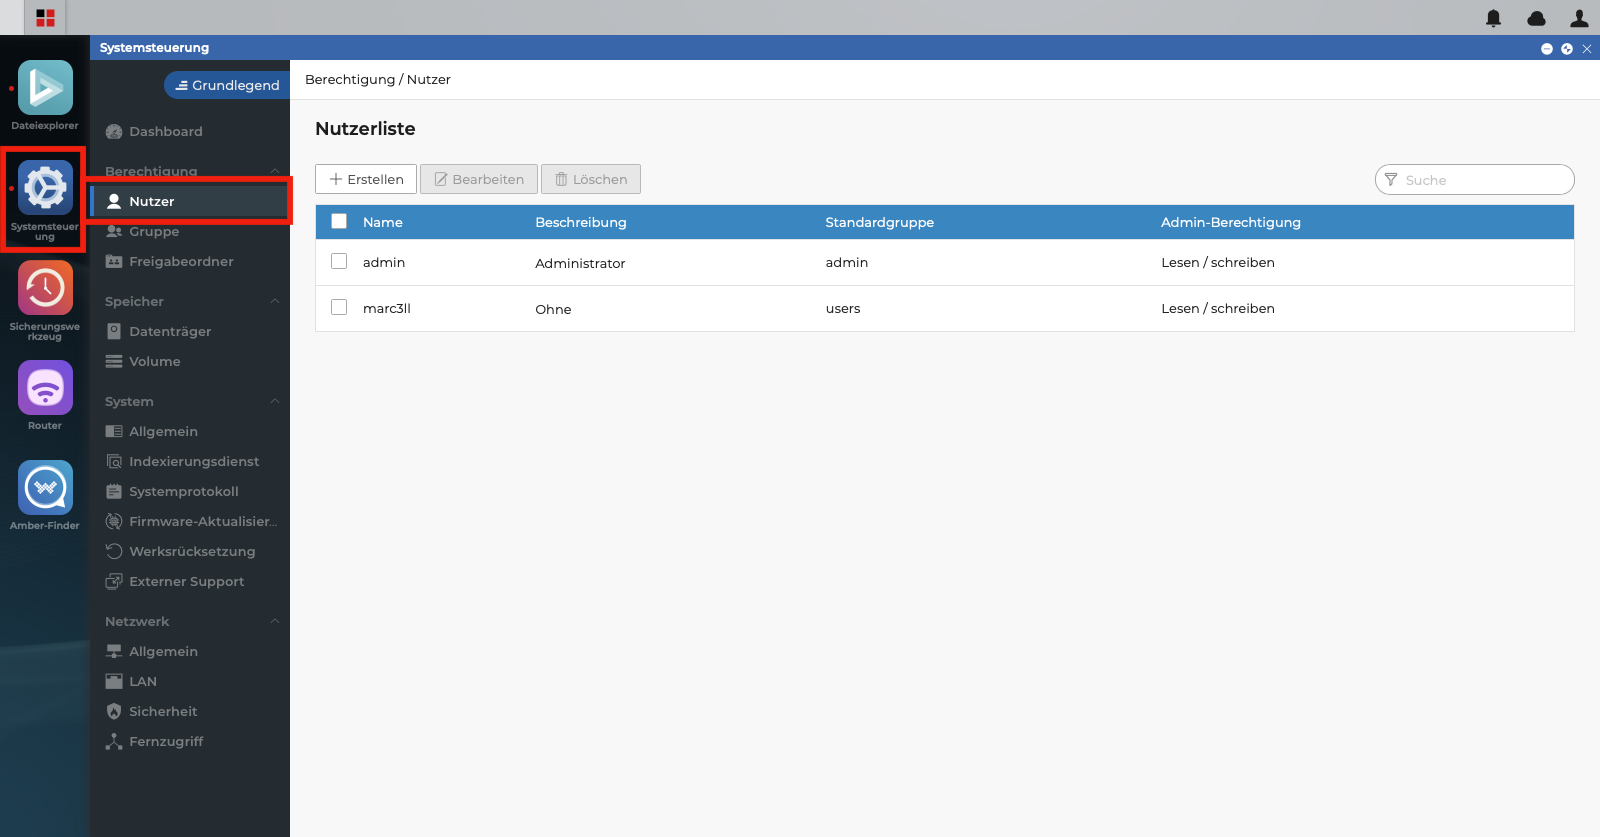Collapse the Netzwerk section
The image size is (1600, 837).
pyautogui.click(x=274, y=621)
